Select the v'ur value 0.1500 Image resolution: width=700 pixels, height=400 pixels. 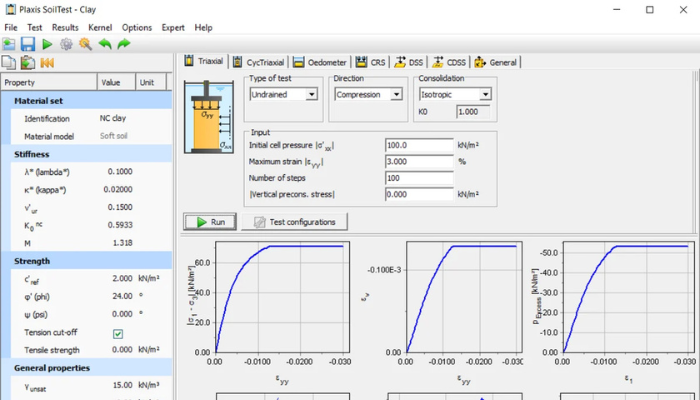click(x=120, y=207)
